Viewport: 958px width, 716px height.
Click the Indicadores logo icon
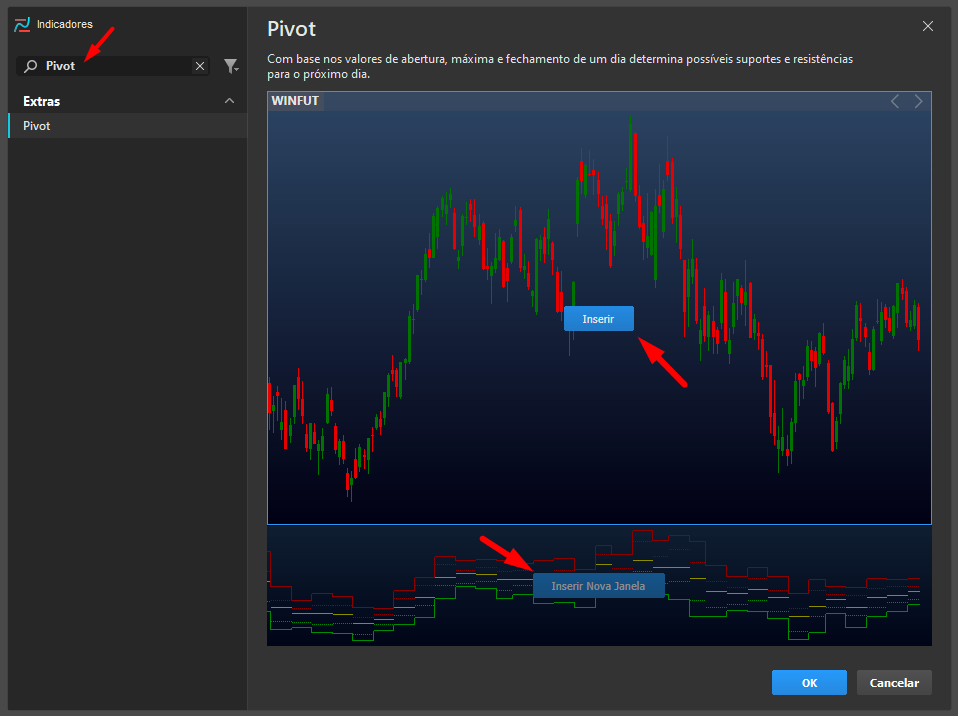pos(22,24)
